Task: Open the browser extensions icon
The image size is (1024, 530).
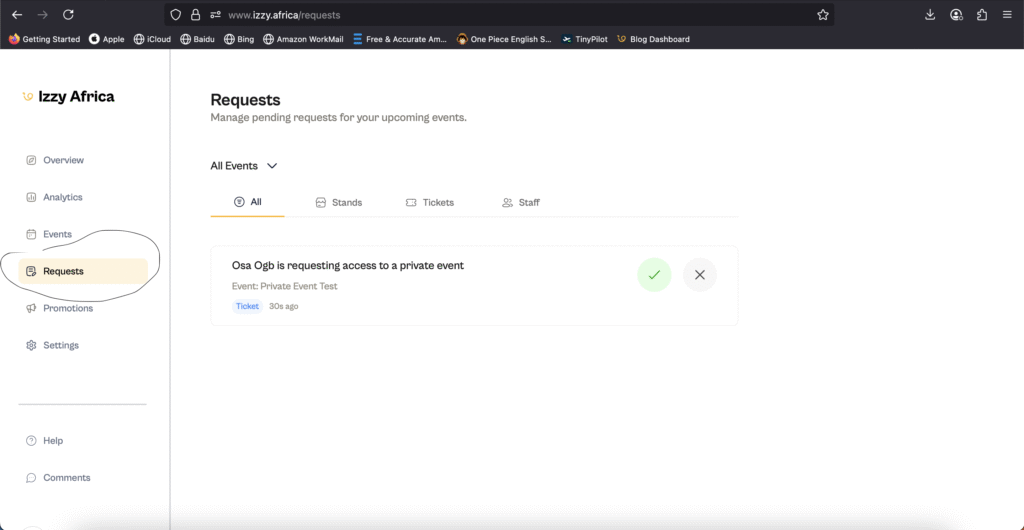Action: pos(981,15)
